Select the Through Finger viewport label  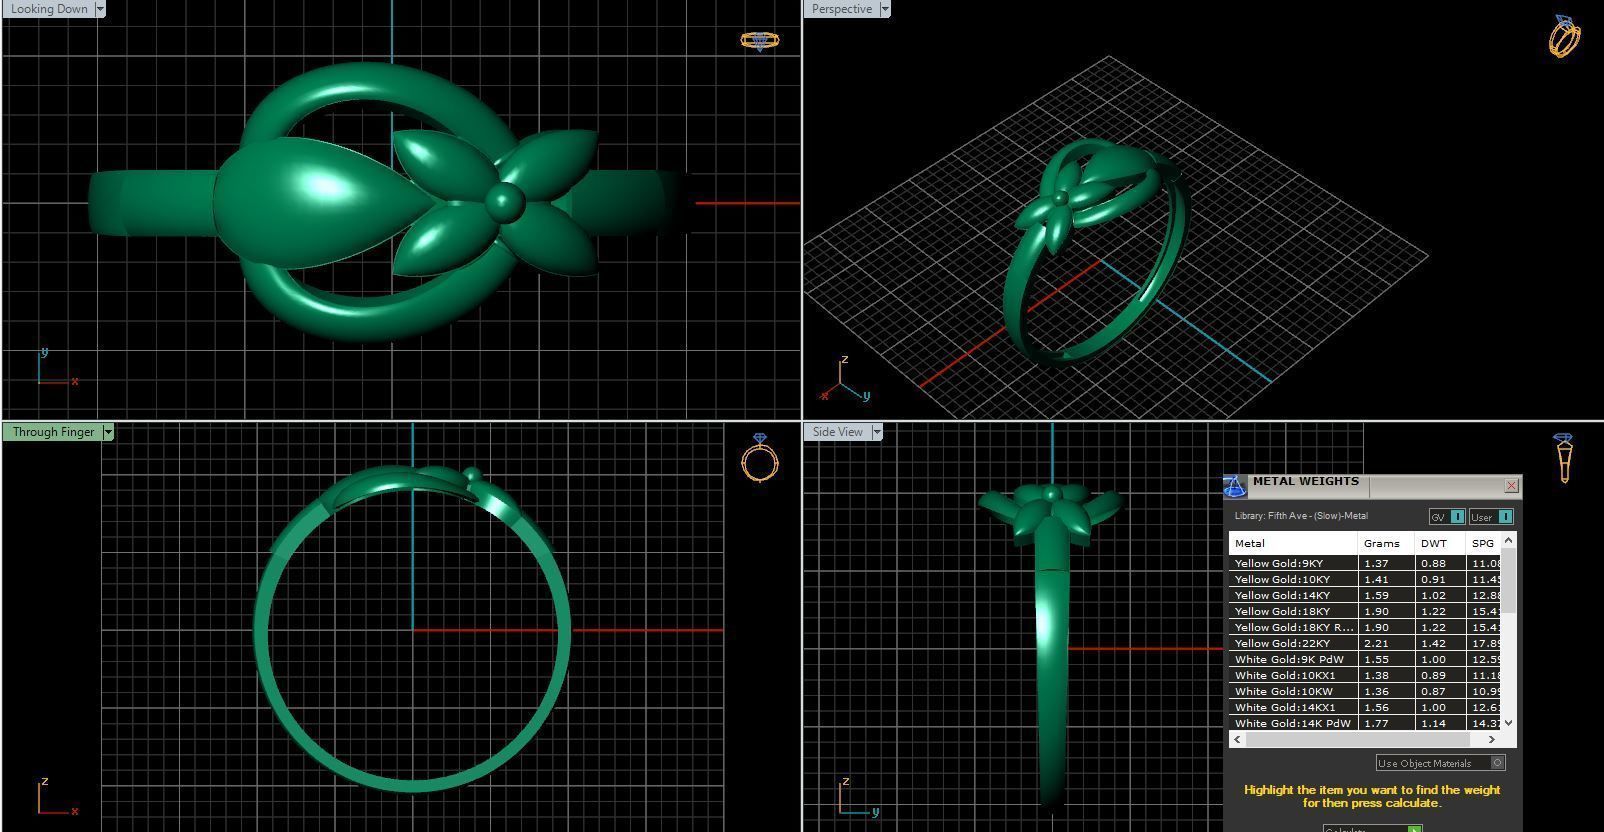(52, 432)
